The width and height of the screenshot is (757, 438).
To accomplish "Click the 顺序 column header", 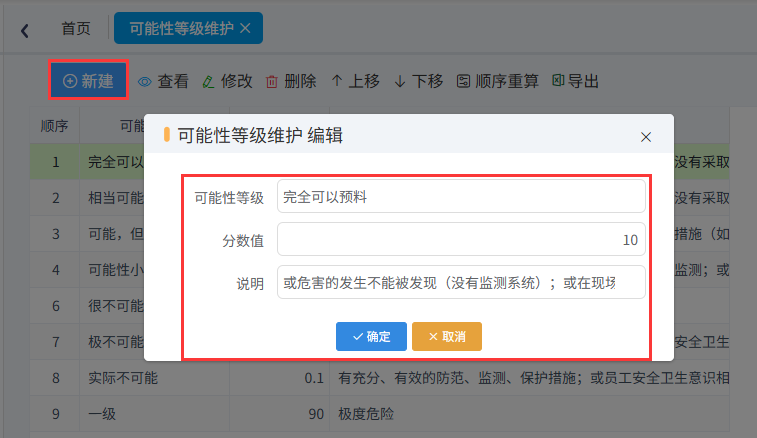I will click(x=55, y=126).
